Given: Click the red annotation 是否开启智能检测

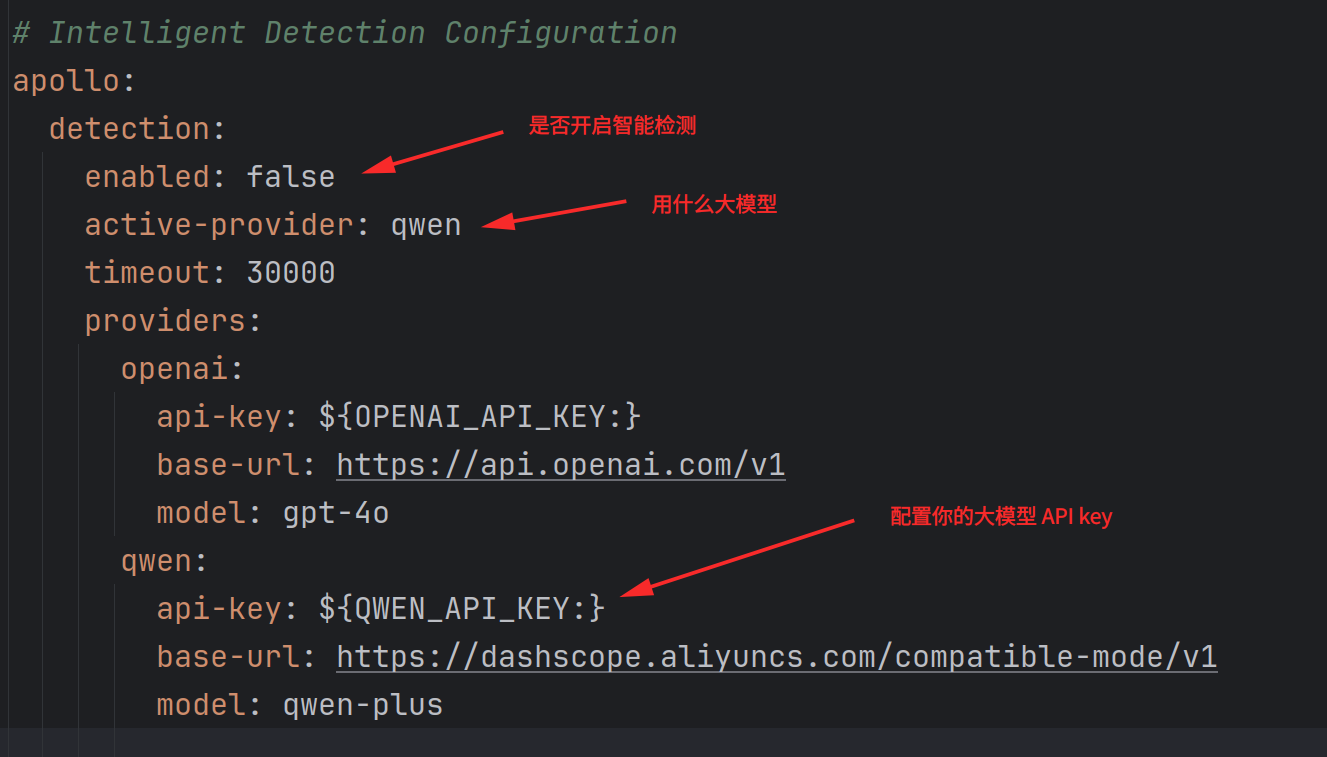Looking at the screenshot, I should click(612, 126).
